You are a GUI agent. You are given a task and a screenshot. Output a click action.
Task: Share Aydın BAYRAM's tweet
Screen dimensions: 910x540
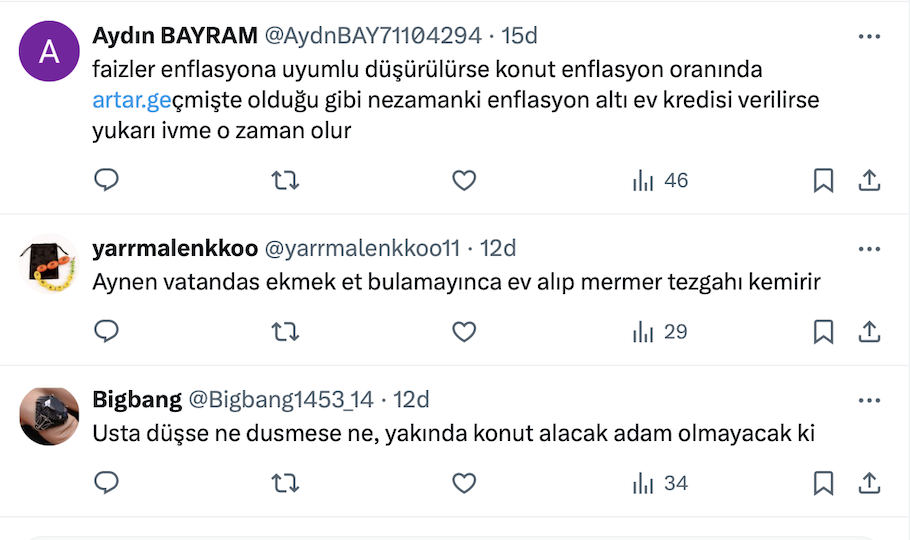(869, 180)
